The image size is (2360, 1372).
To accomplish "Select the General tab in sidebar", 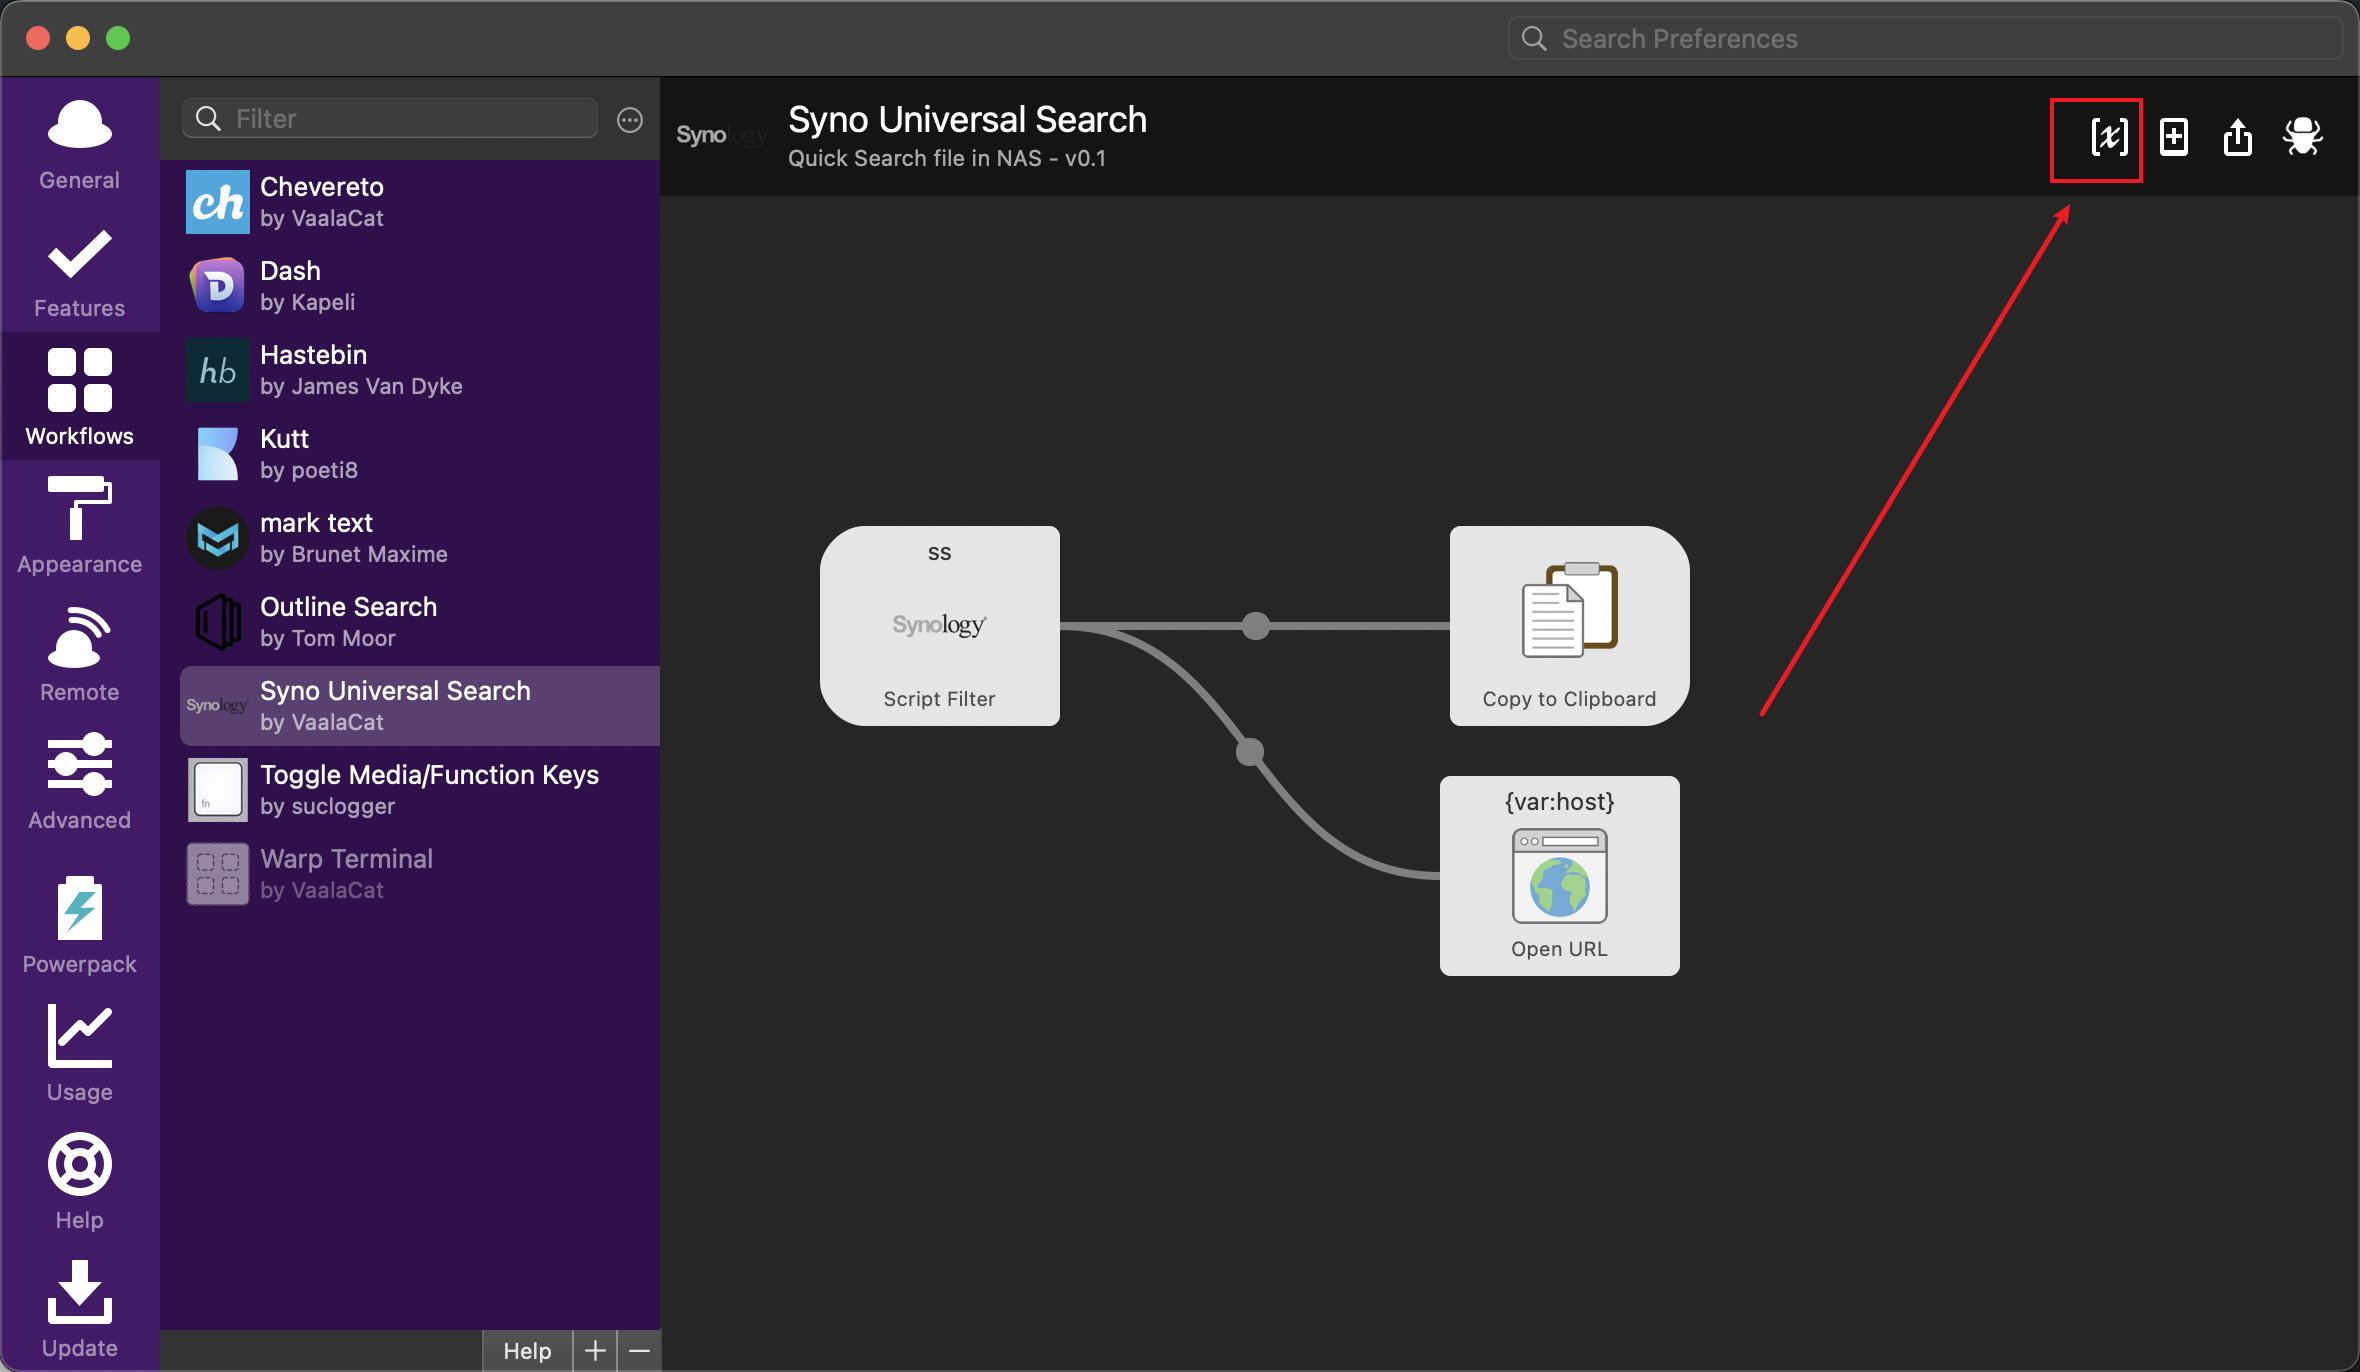I will click(x=79, y=143).
